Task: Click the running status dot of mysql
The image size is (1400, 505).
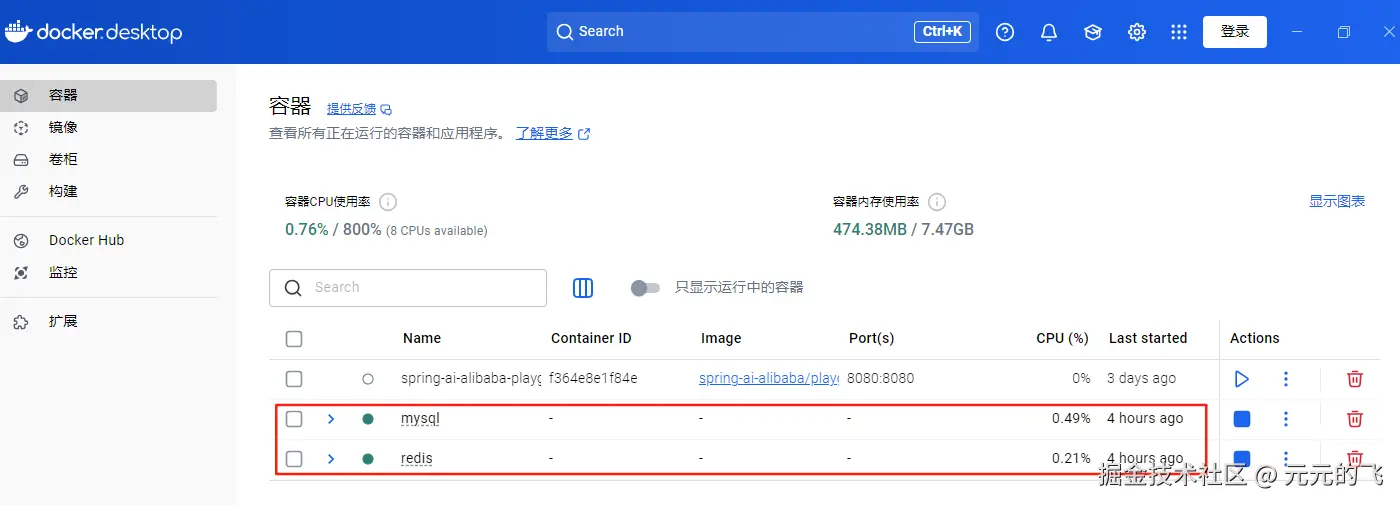Action: pos(368,419)
